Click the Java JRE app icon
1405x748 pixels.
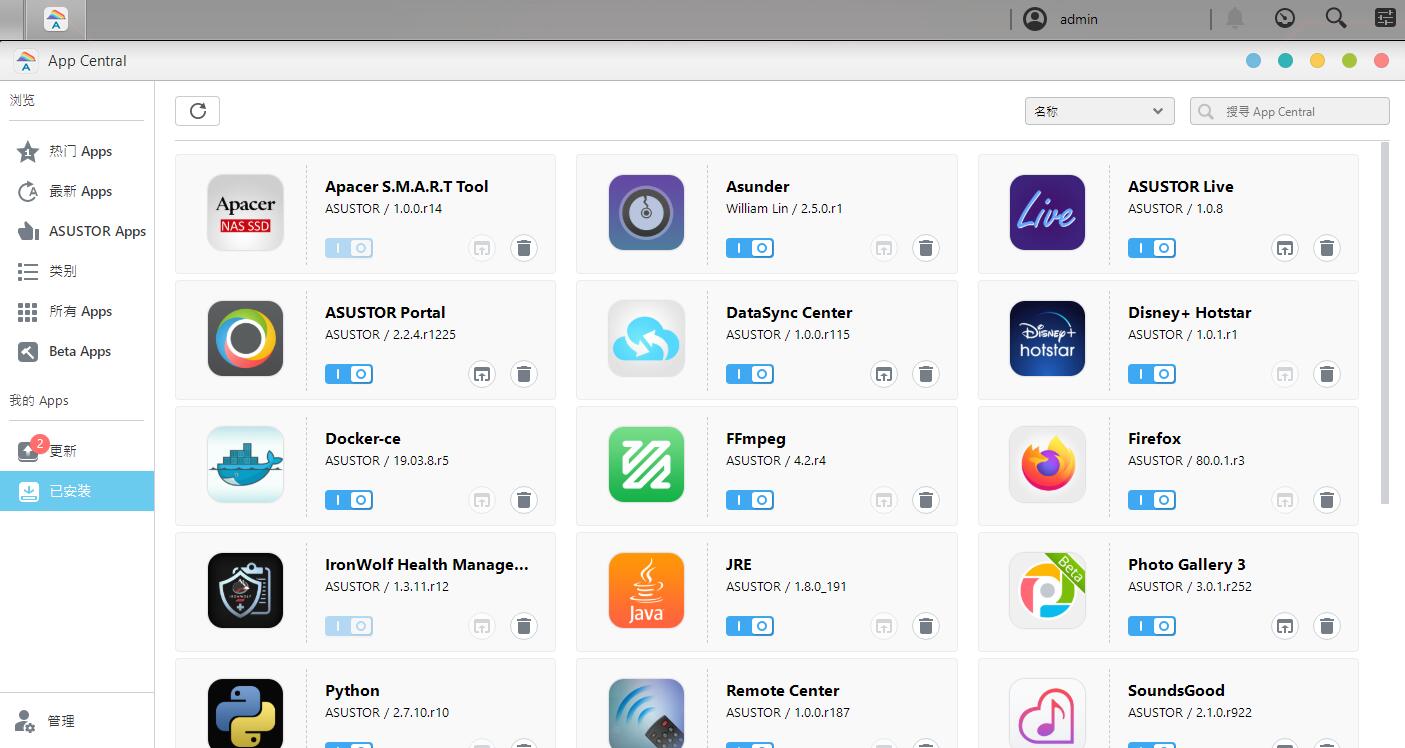(x=646, y=590)
